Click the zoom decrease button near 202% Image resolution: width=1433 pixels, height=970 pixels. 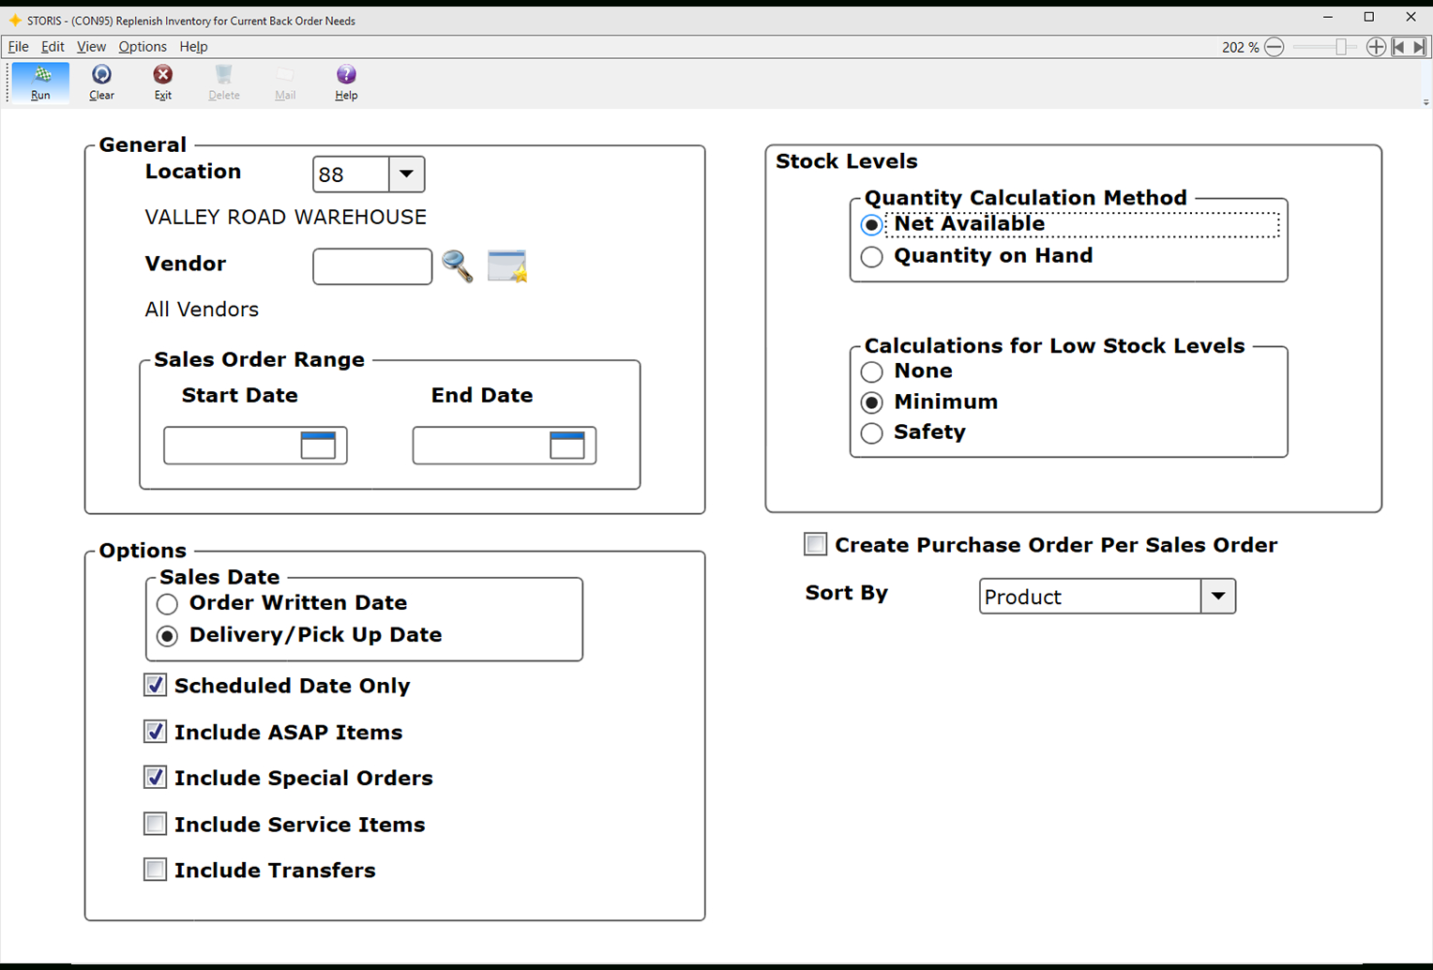coord(1274,46)
